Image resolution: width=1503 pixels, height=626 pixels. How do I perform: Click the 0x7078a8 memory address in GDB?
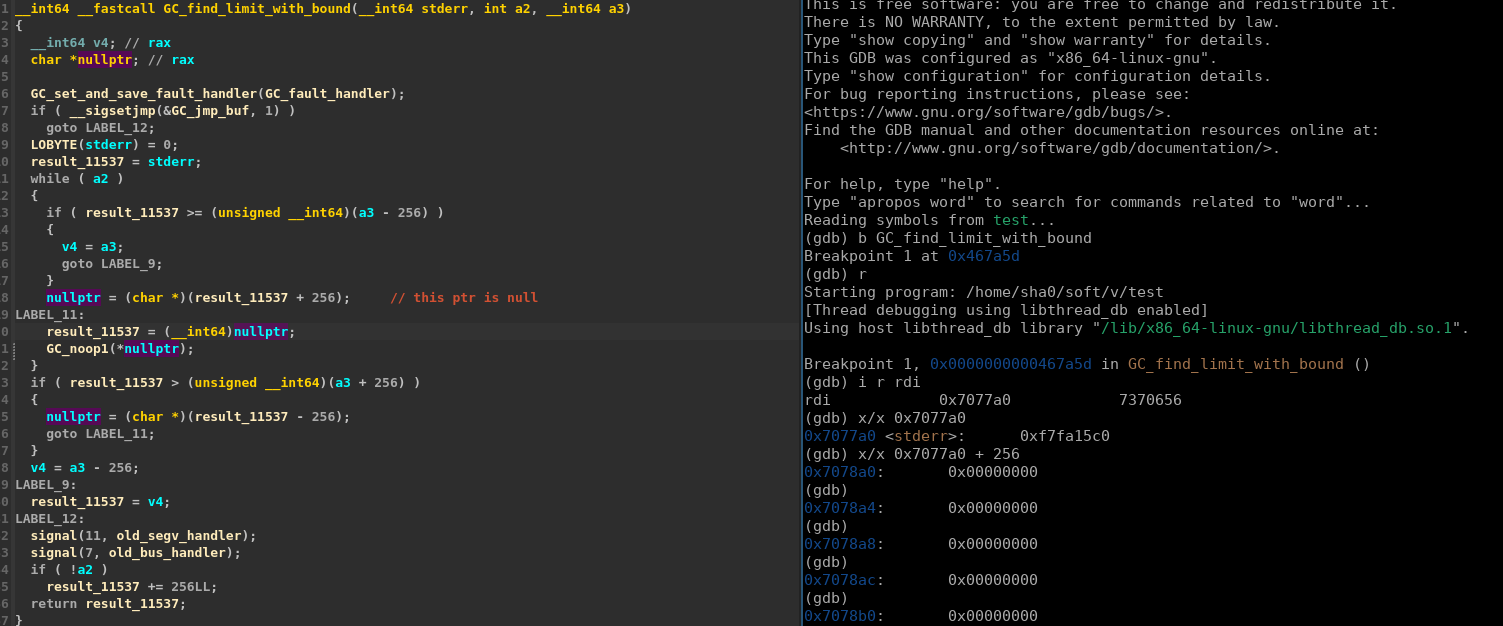coord(840,544)
